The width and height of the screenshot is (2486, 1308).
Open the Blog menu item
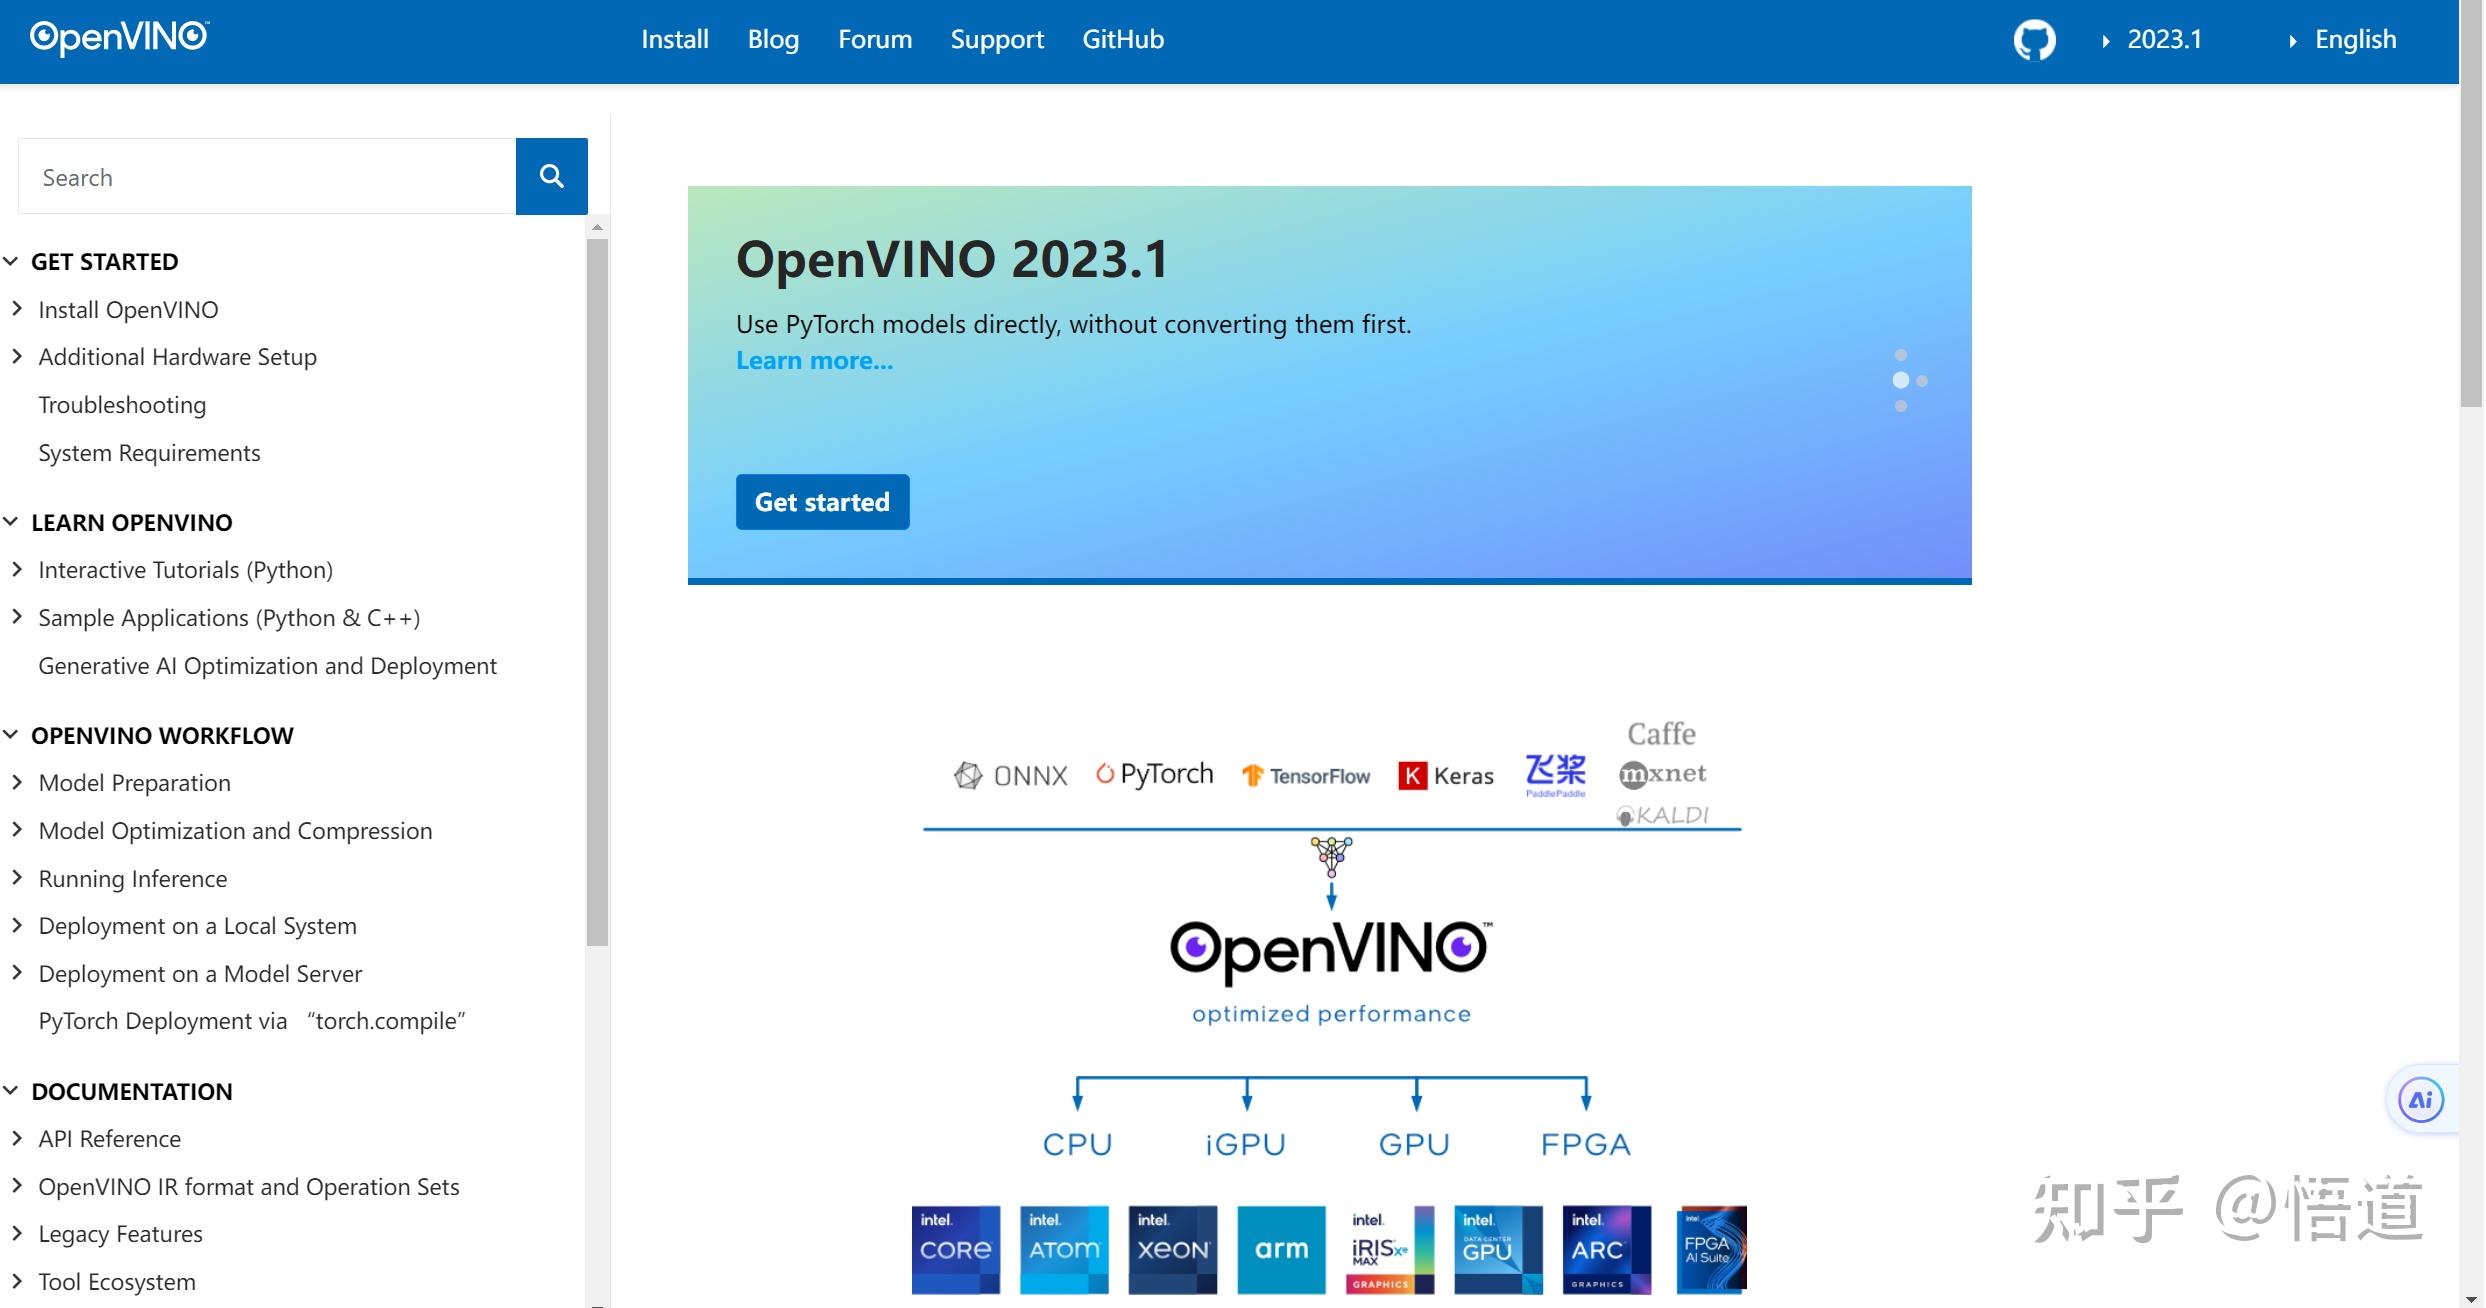[x=773, y=39]
